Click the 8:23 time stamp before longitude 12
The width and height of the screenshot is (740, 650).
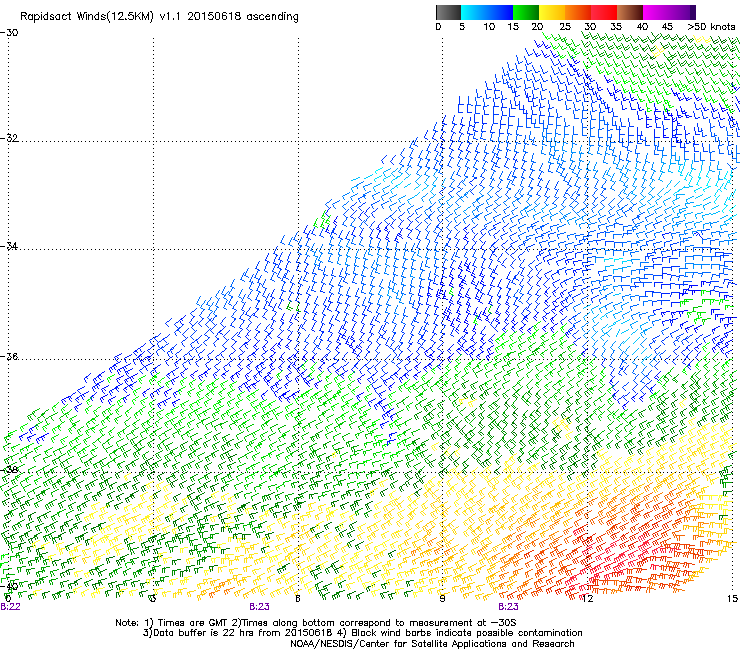pyautogui.click(x=508, y=607)
